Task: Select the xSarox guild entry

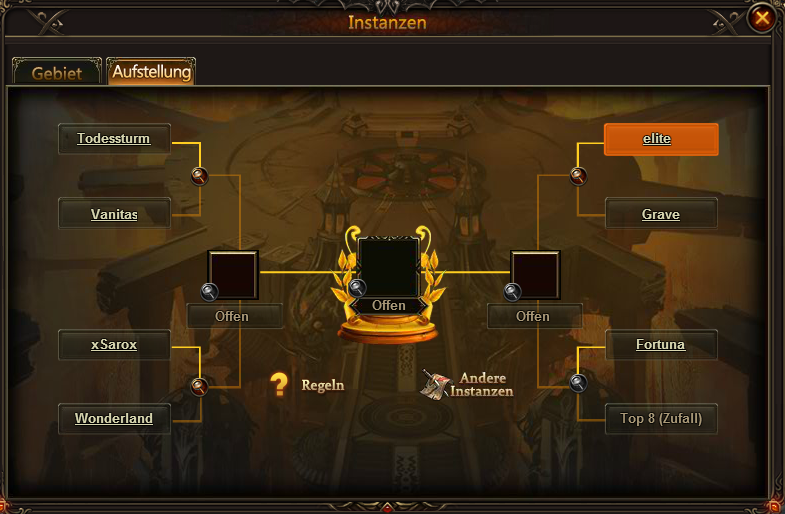Action: [114, 345]
